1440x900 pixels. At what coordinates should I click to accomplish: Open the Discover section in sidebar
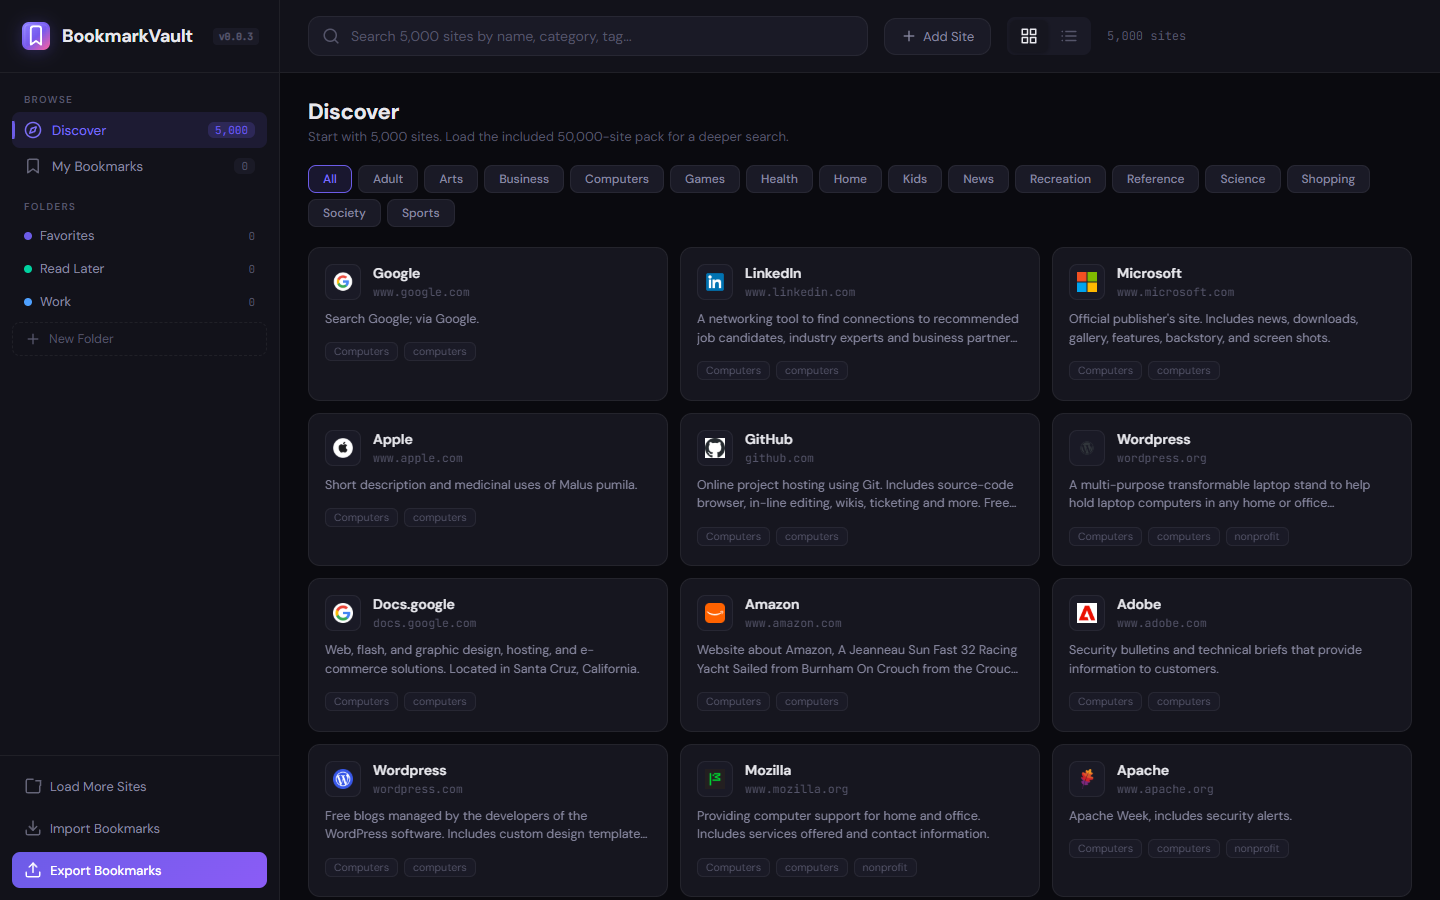(139, 130)
